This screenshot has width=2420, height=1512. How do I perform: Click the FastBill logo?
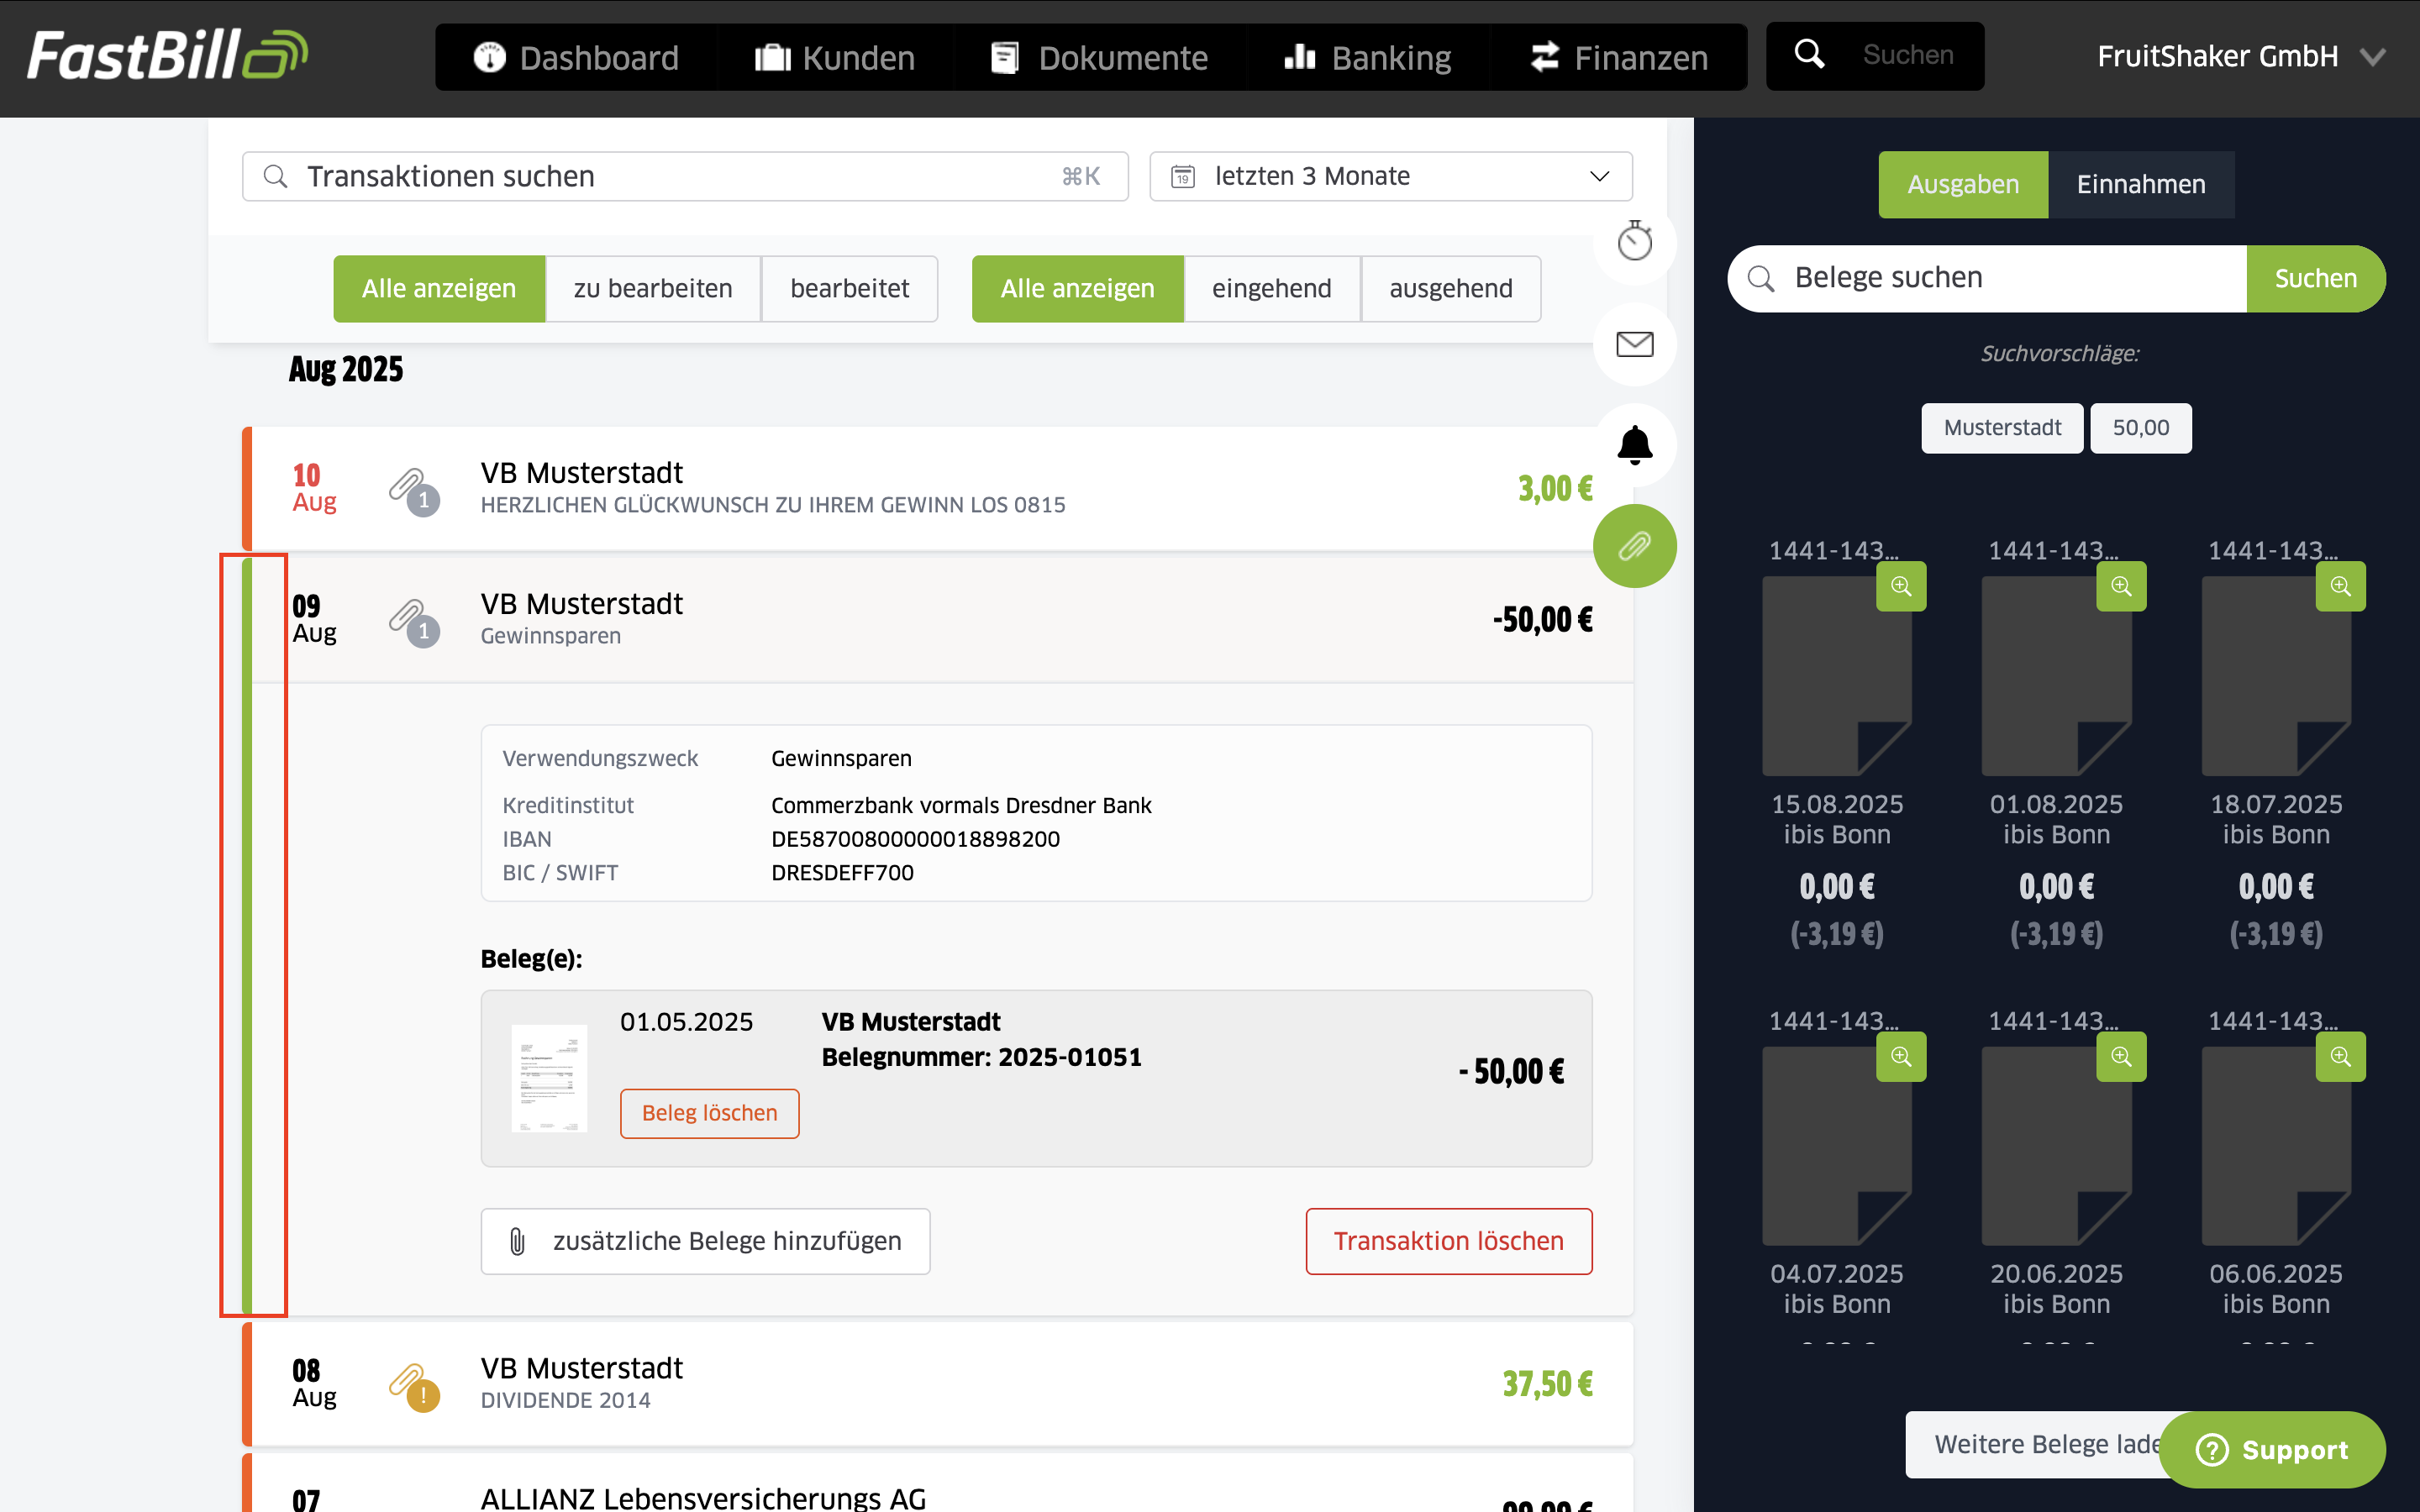click(x=167, y=55)
